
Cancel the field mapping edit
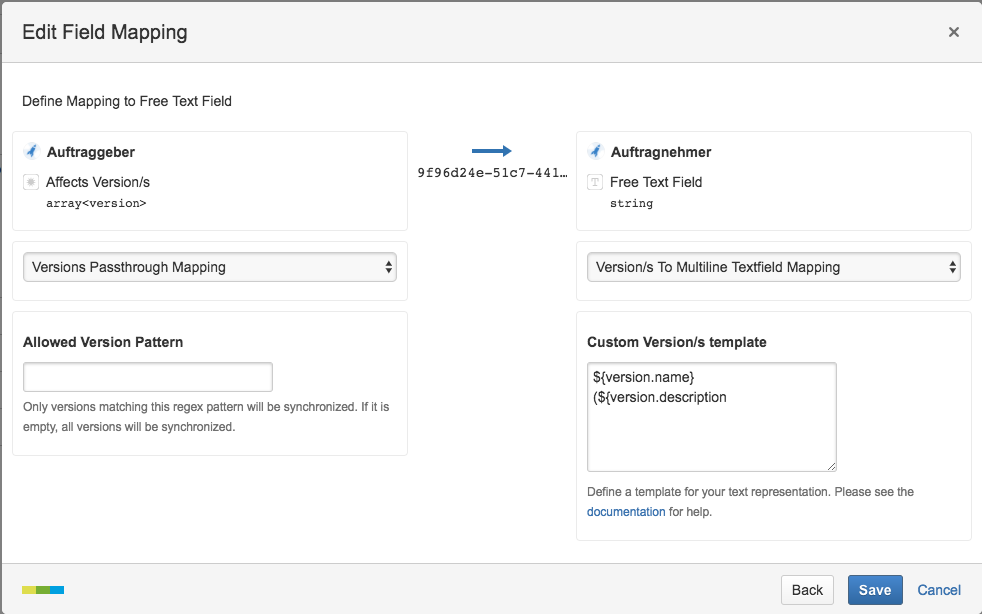(x=939, y=590)
